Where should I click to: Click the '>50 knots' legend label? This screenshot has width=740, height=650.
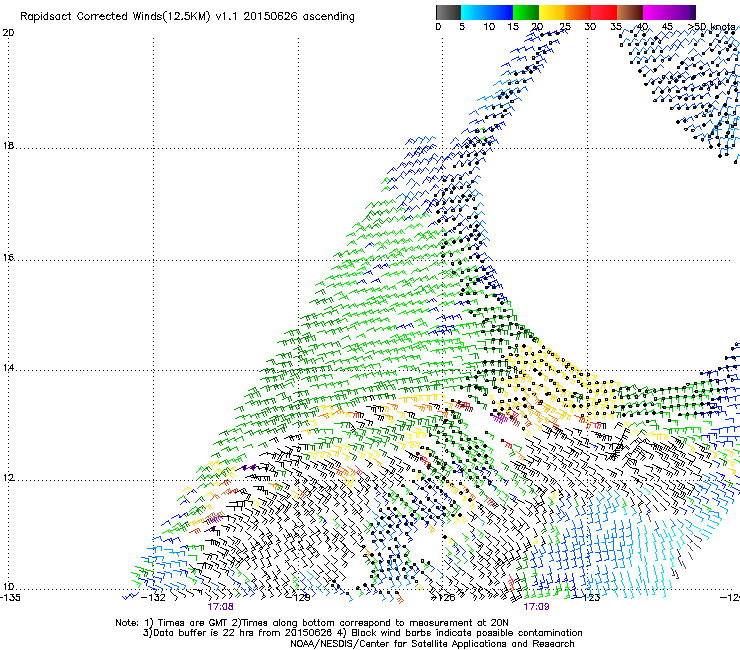712,27
